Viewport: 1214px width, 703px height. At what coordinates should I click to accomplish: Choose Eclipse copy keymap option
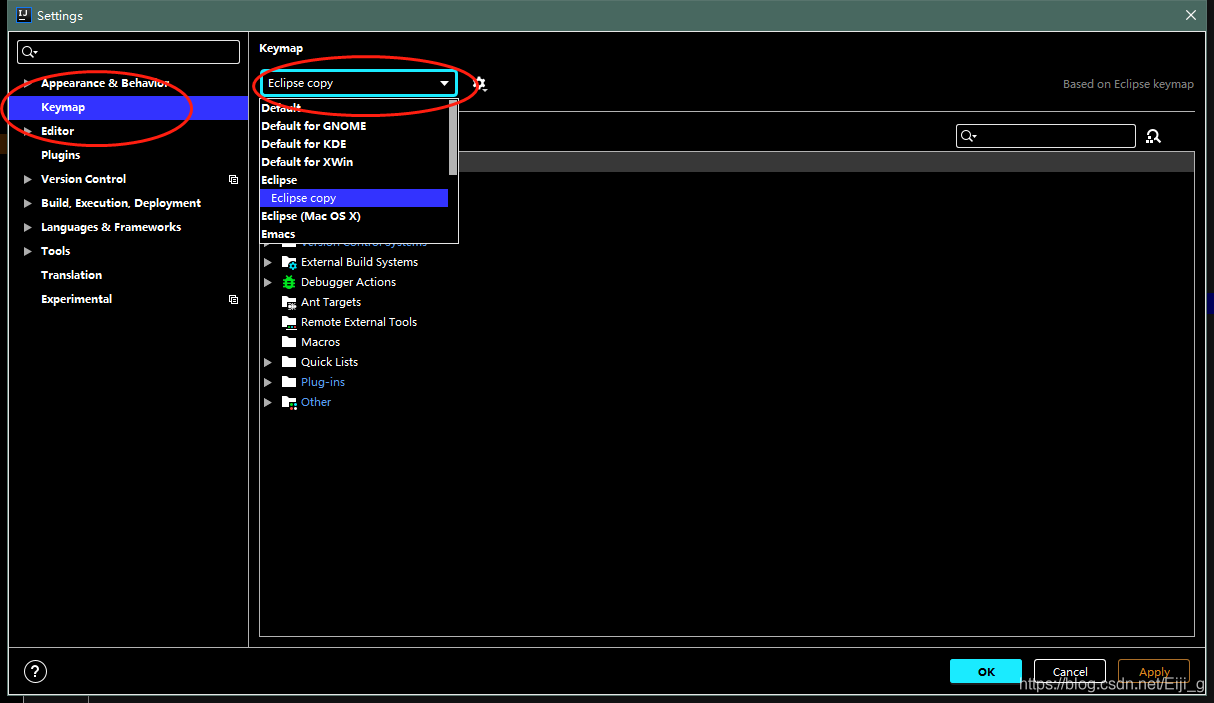tap(354, 198)
